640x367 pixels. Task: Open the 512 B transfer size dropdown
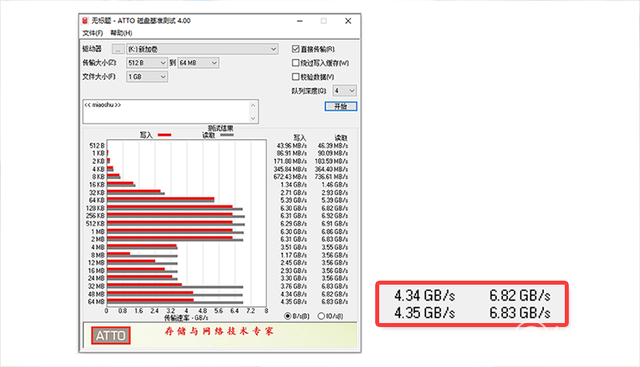coord(147,63)
